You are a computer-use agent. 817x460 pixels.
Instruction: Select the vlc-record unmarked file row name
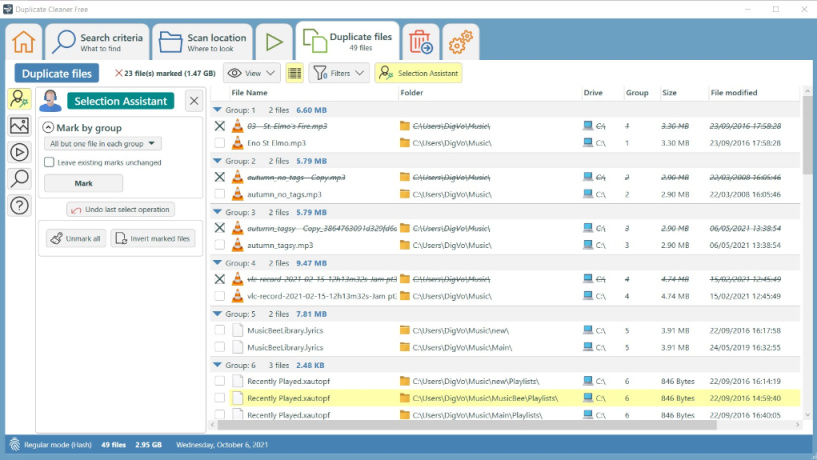pyautogui.click(x=321, y=296)
